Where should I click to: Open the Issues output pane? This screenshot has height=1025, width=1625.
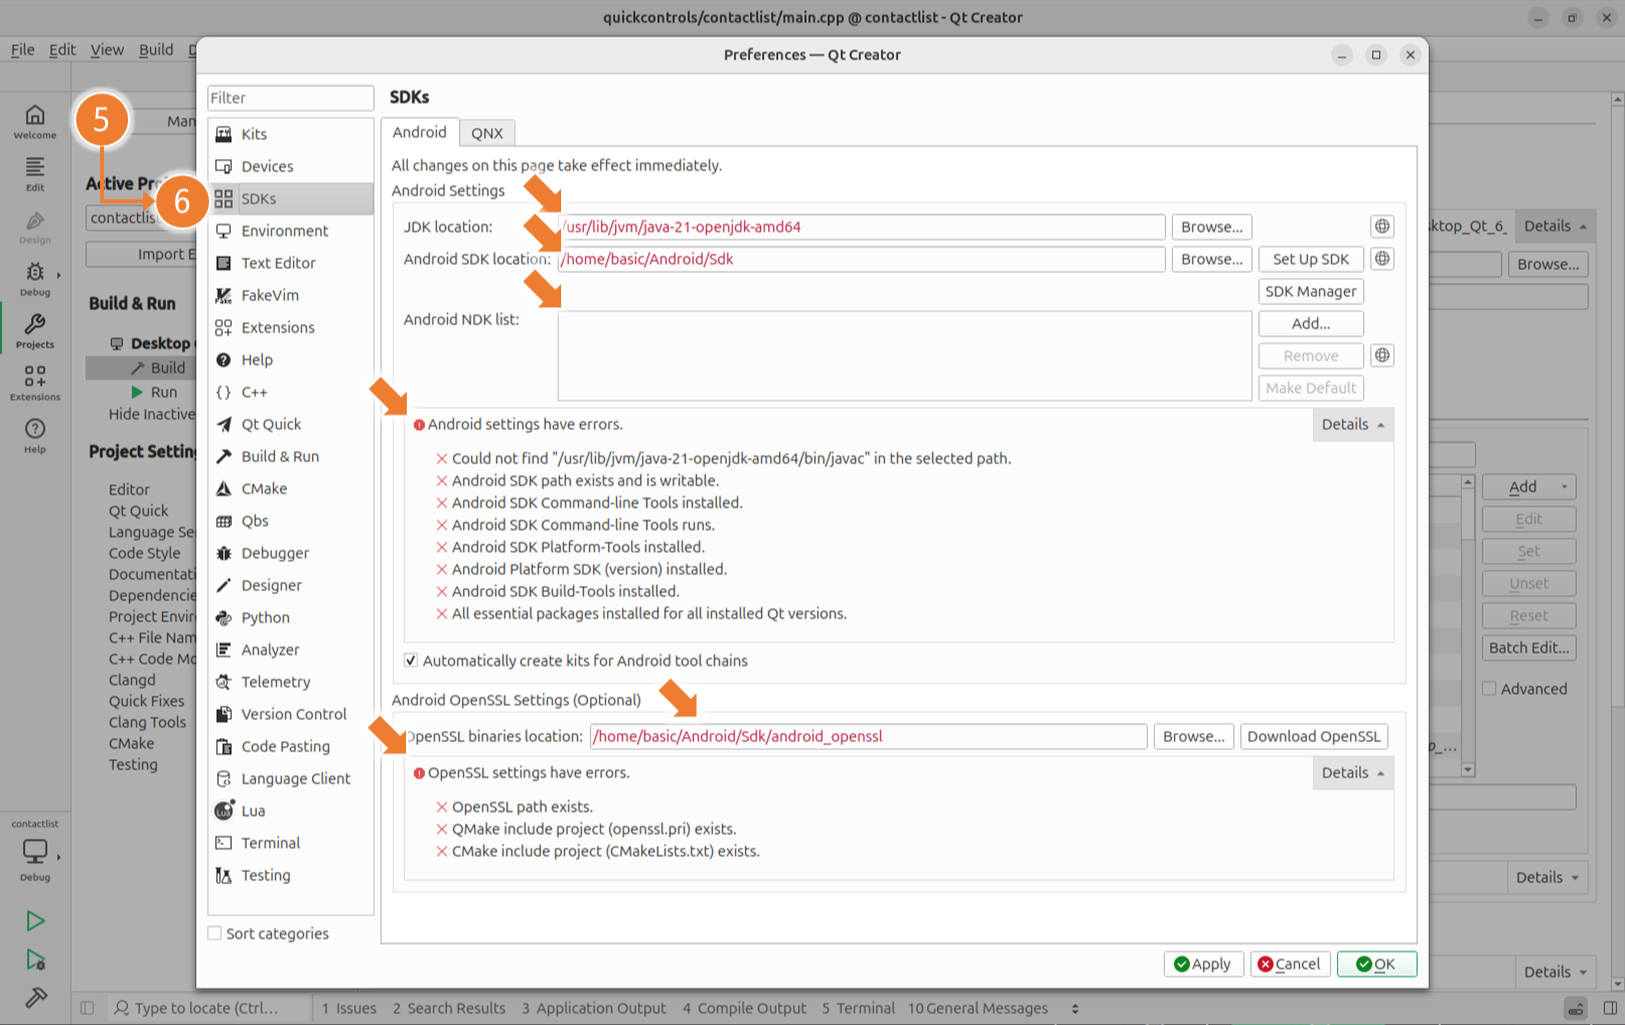point(349,1009)
